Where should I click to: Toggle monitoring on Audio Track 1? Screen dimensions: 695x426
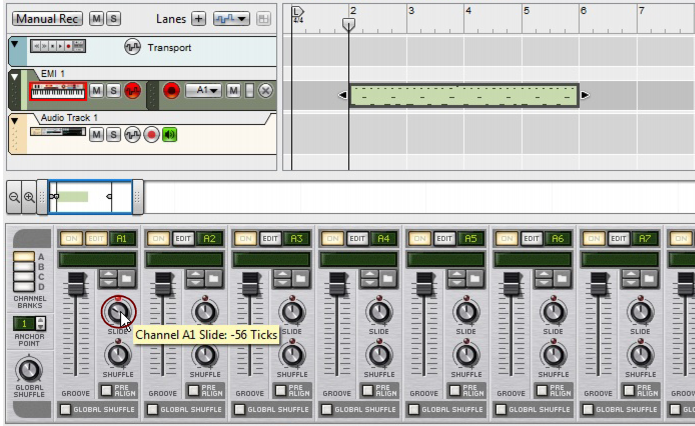169,134
